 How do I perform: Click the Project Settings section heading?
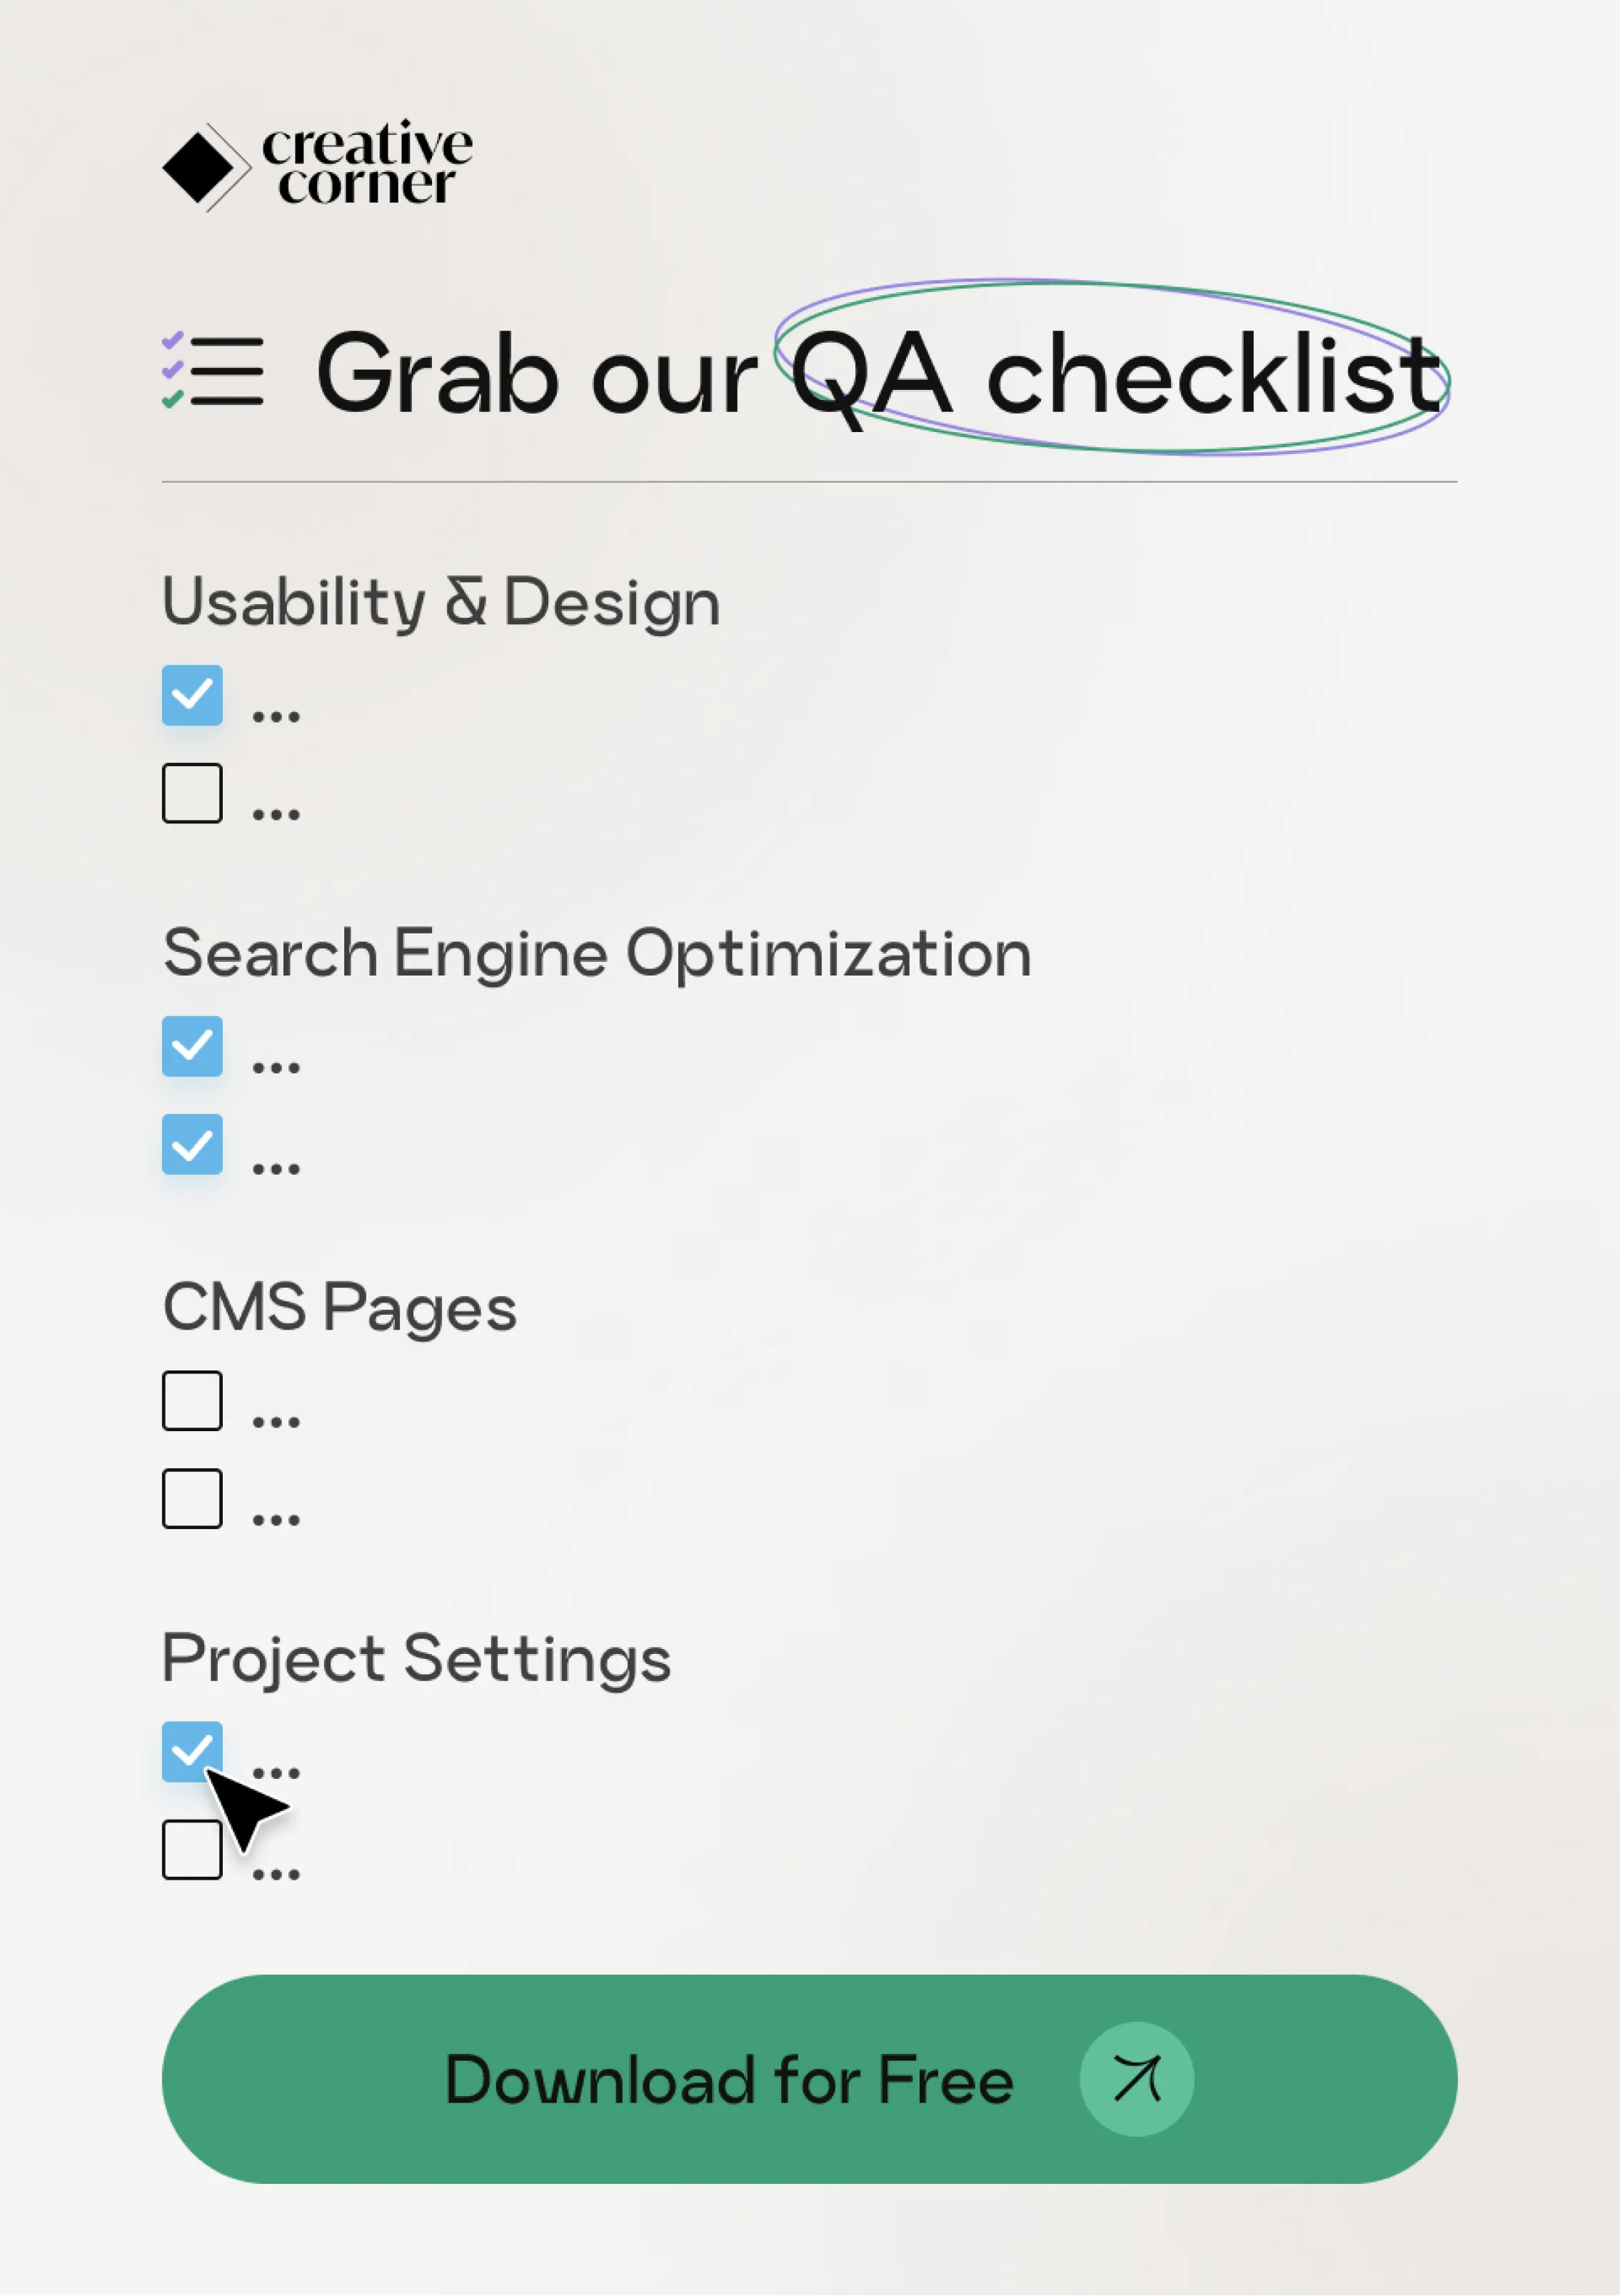[416, 1660]
